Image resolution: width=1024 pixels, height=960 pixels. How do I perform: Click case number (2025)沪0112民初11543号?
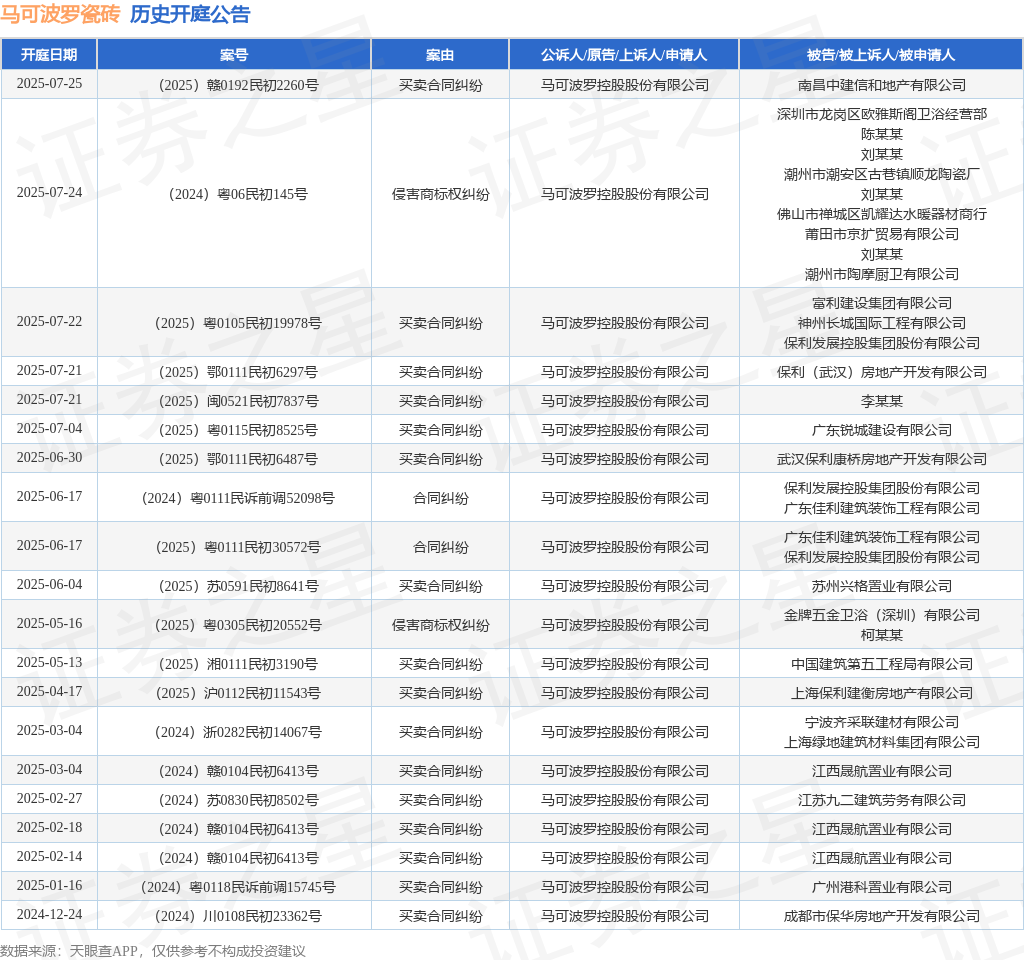click(x=238, y=693)
